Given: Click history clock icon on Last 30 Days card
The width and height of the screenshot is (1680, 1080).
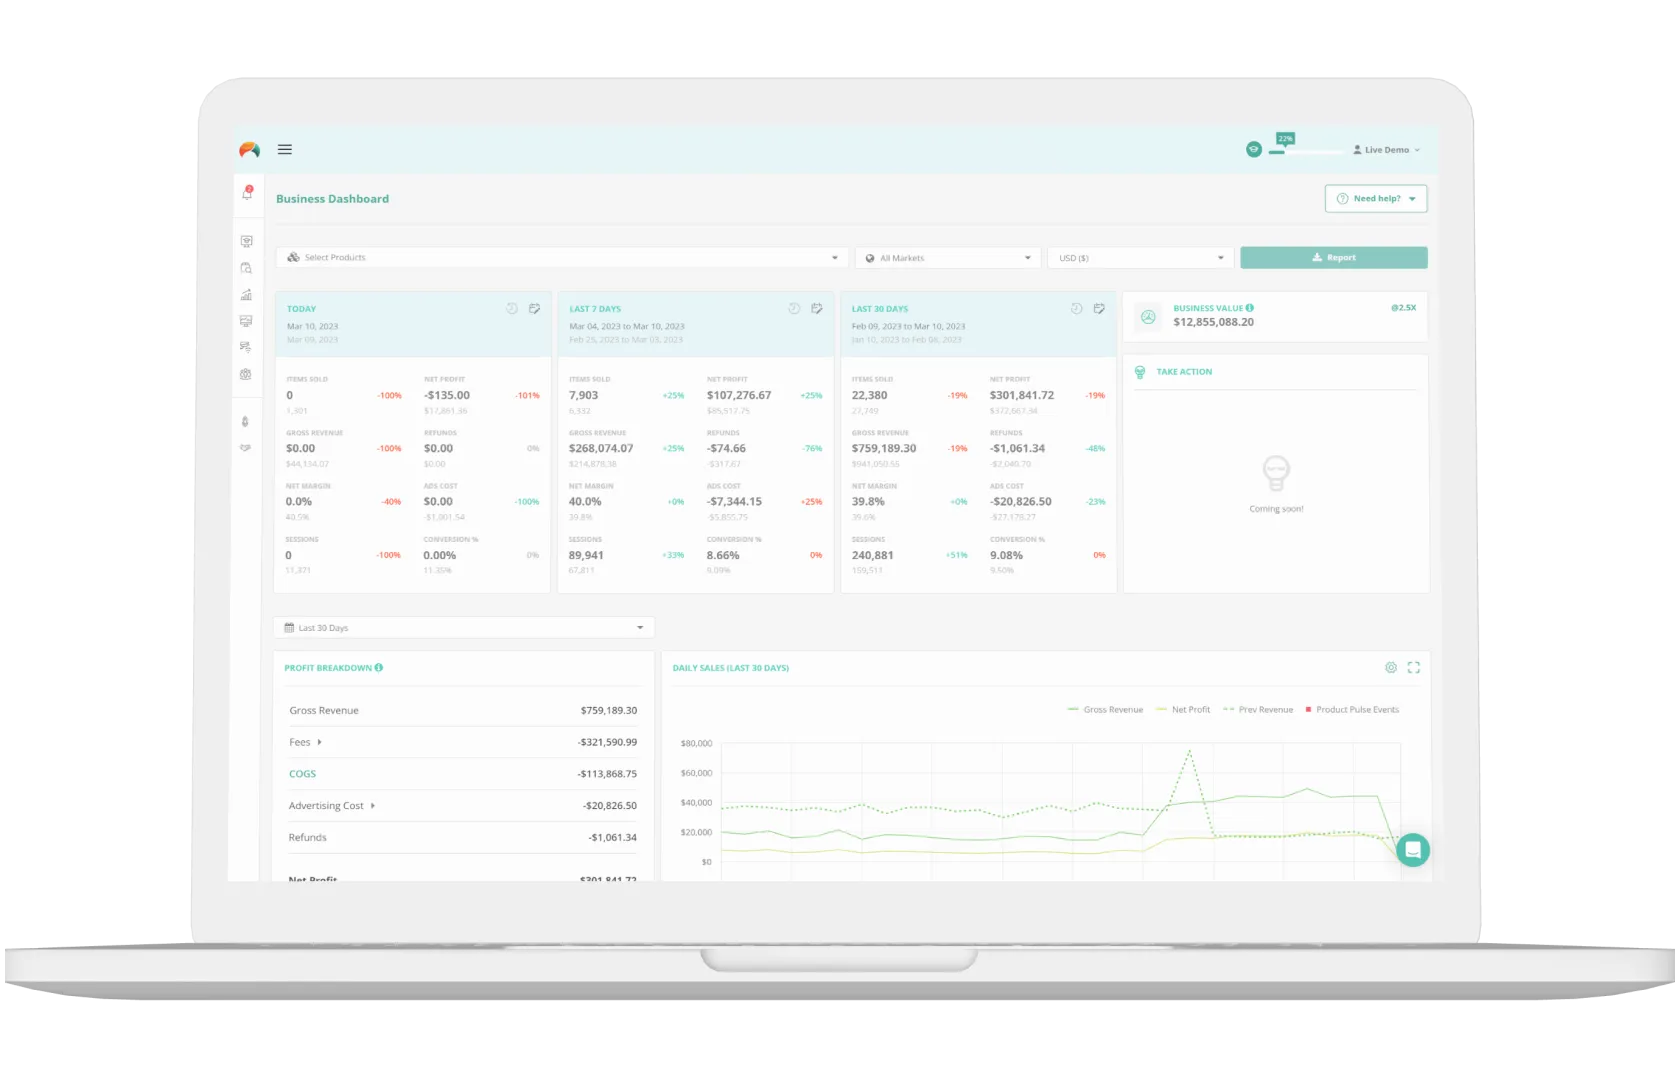Looking at the screenshot, I should (1077, 309).
